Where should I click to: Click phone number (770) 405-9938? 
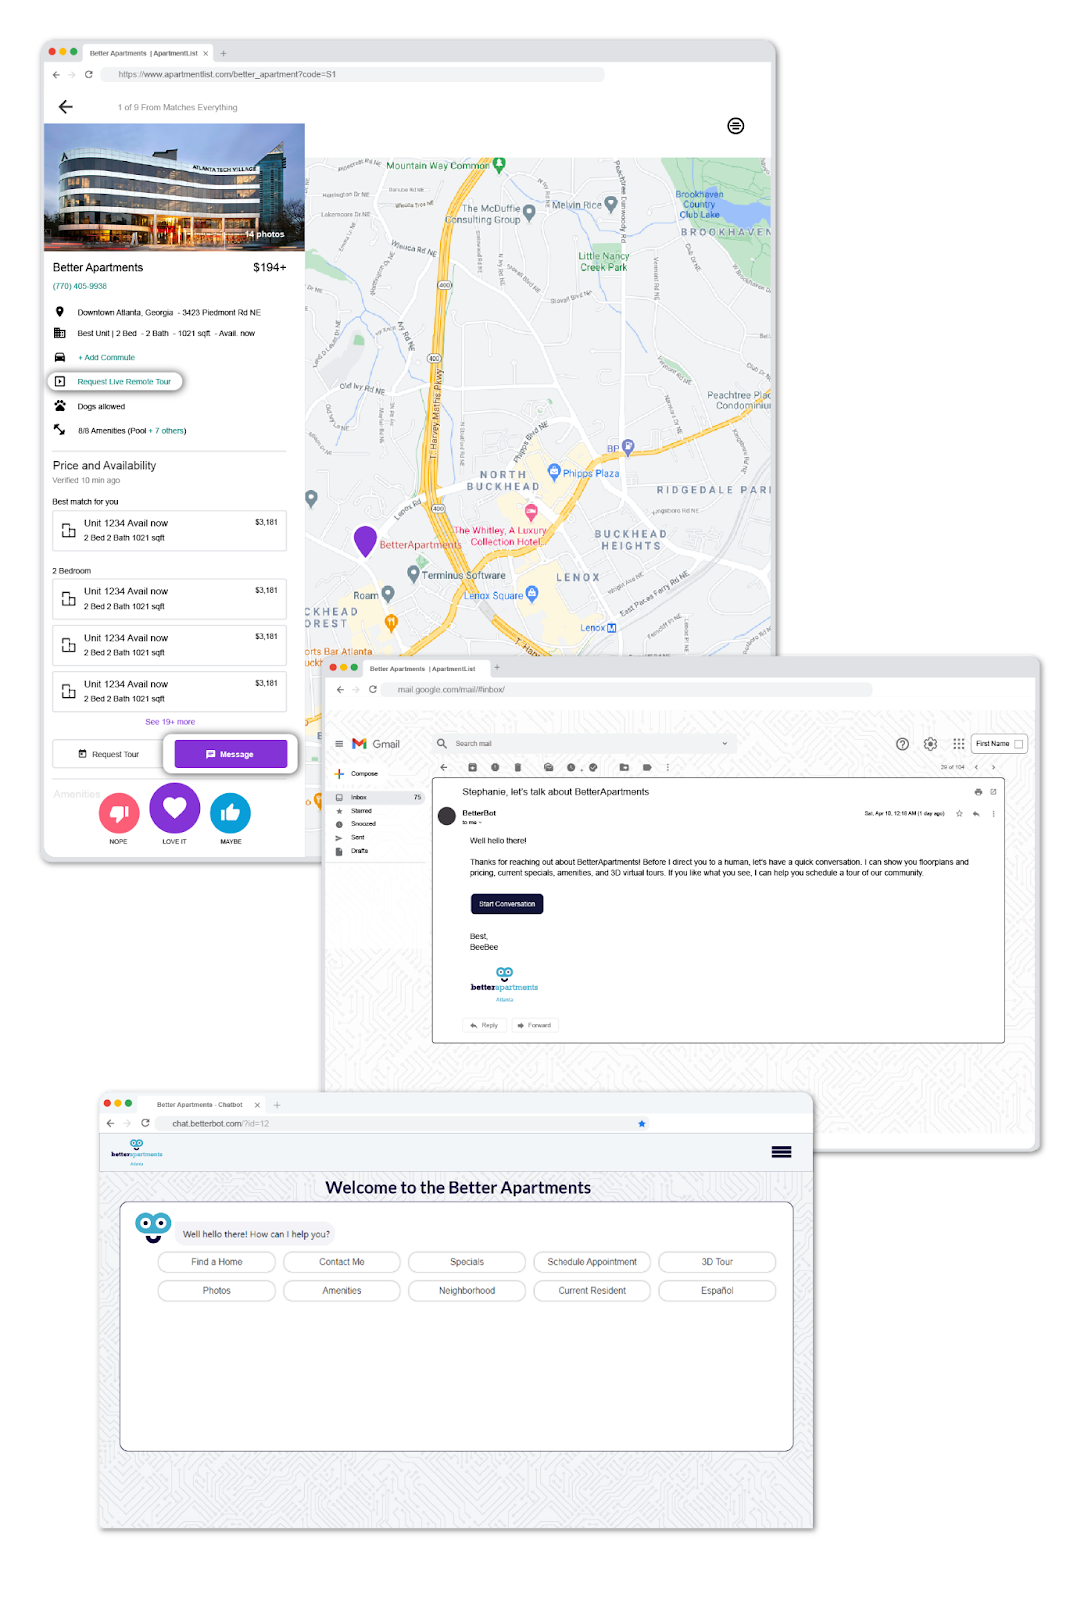coord(80,286)
